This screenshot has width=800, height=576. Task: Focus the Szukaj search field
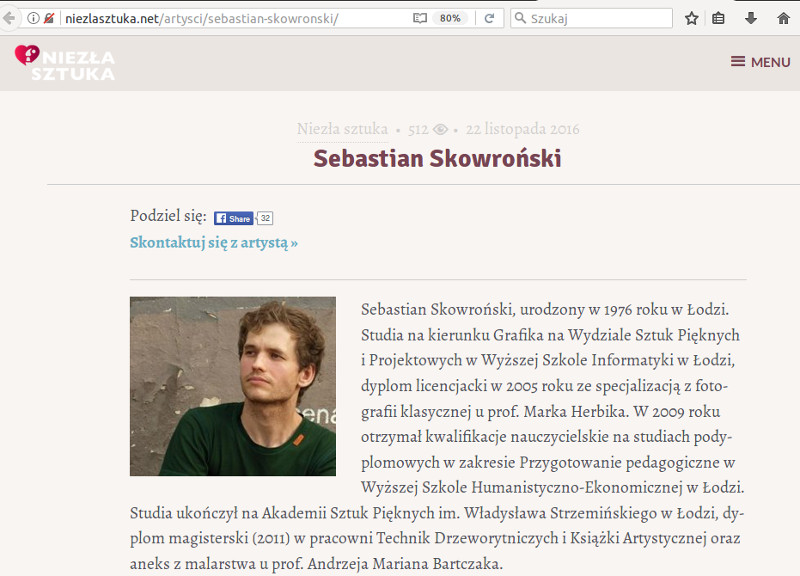[x=591, y=18]
